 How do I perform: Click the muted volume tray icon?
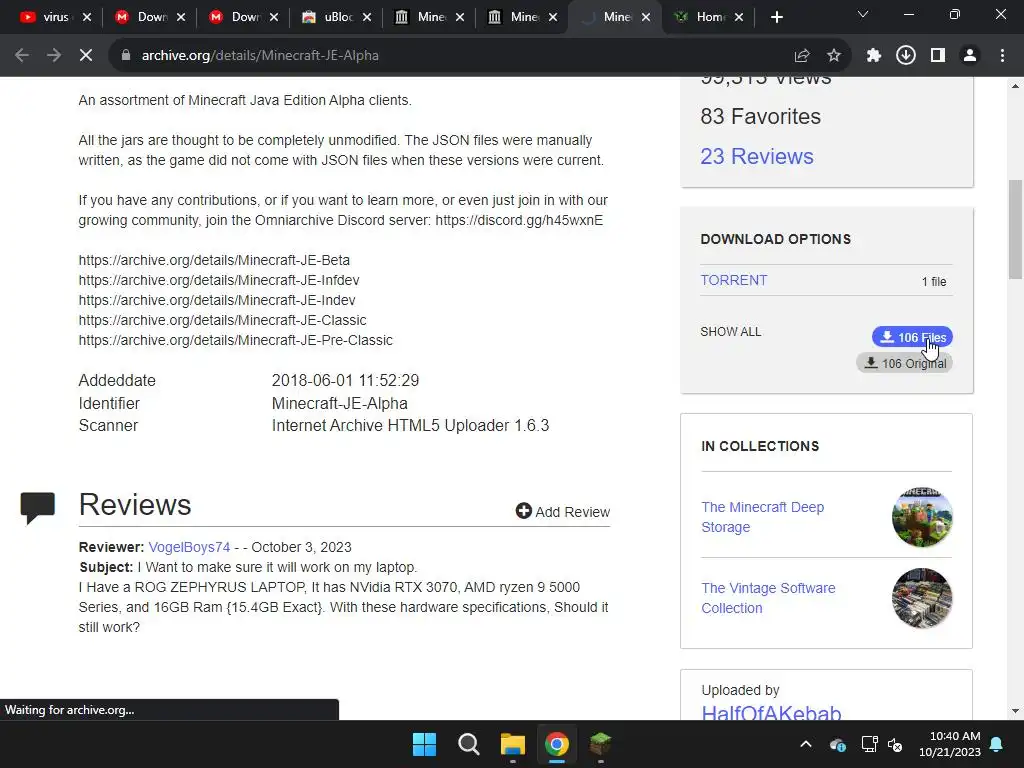(x=895, y=744)
